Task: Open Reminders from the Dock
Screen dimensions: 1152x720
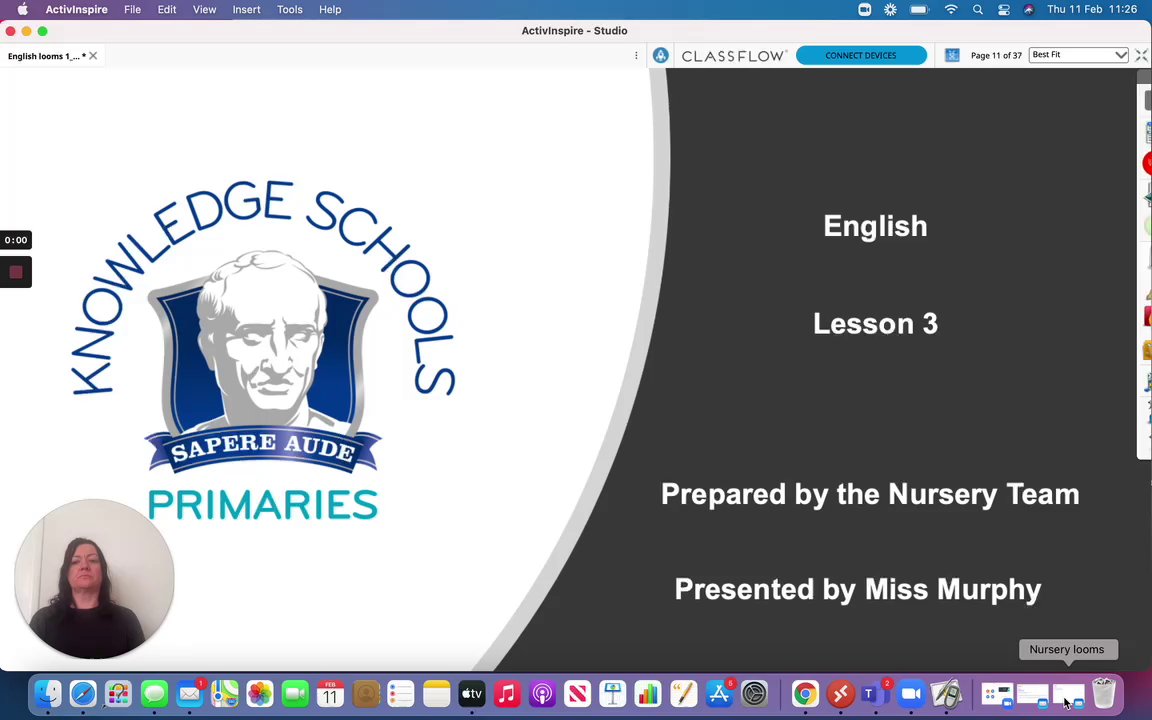Action: pyautogui.click(x=401, y=694)
